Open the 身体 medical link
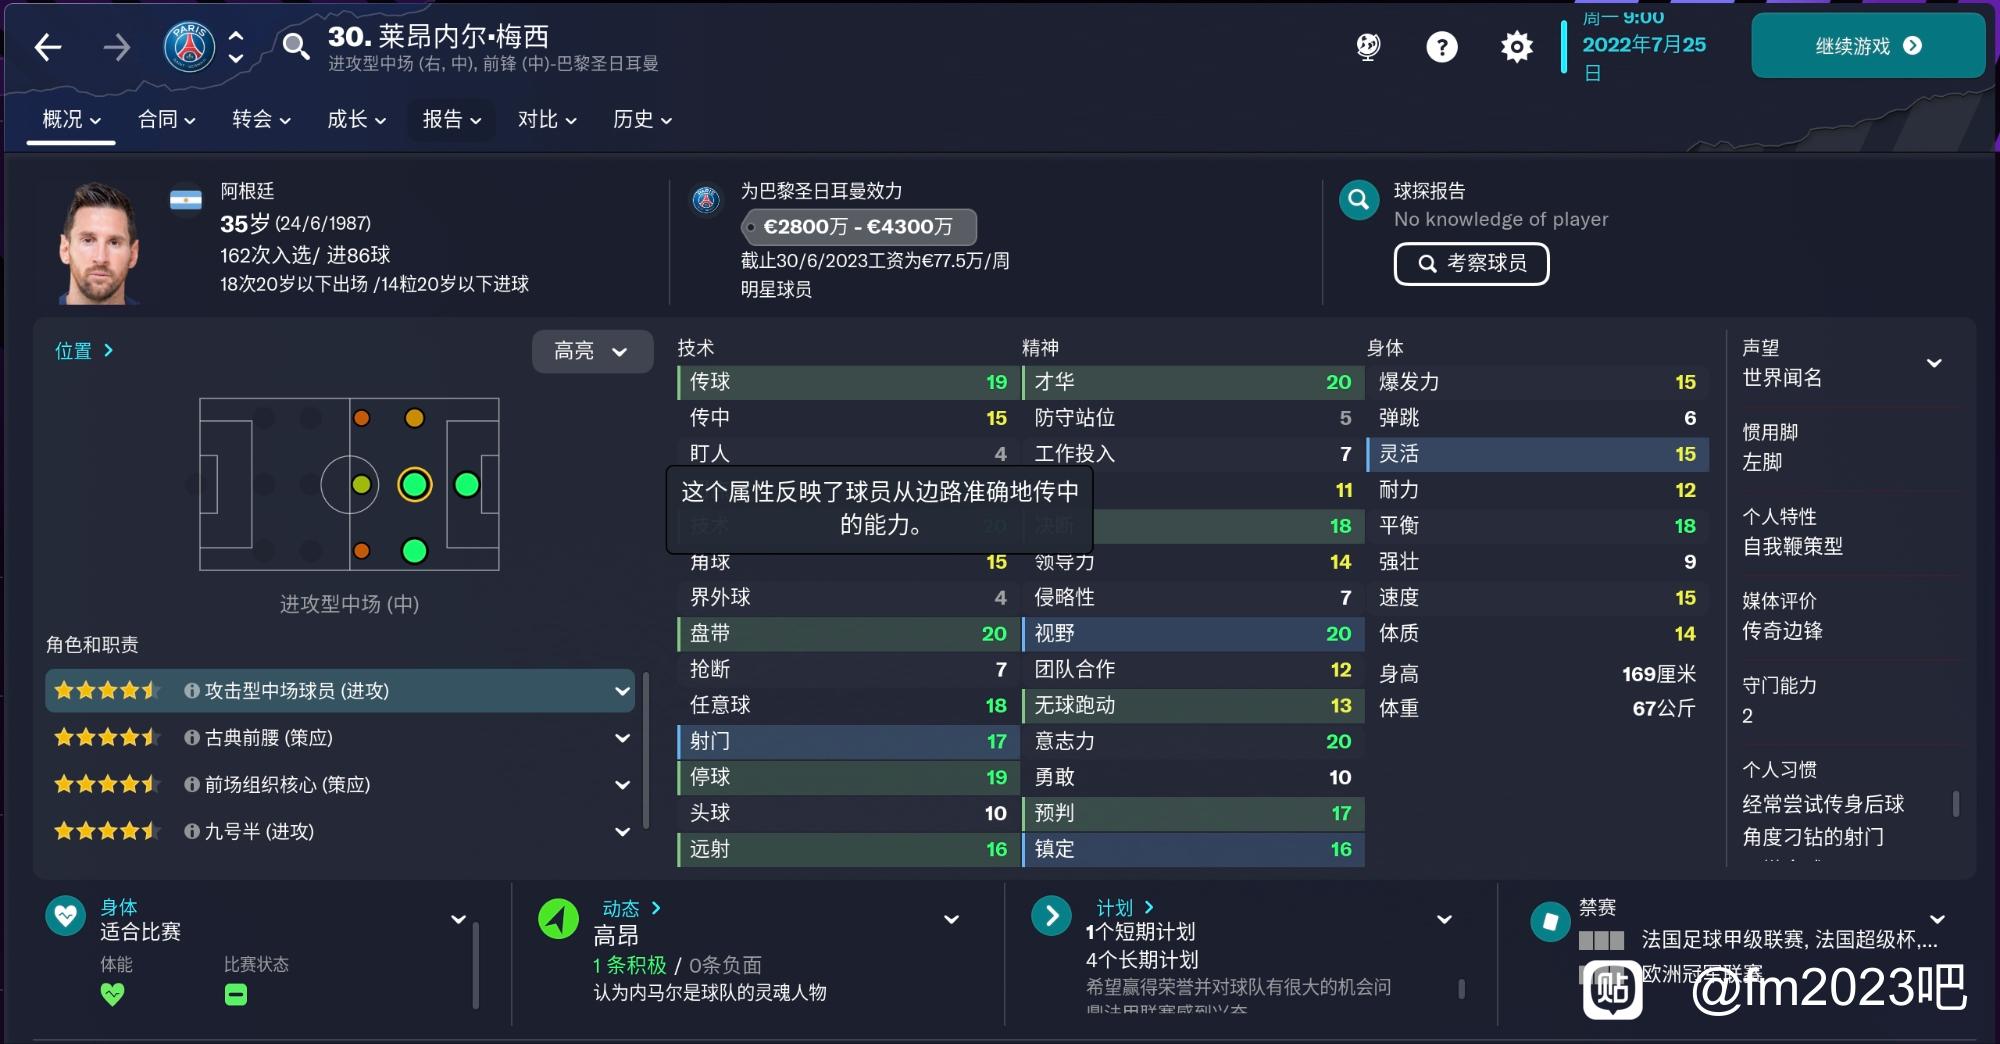The width and height of the screenshot is (2000, 1044). 119,907
